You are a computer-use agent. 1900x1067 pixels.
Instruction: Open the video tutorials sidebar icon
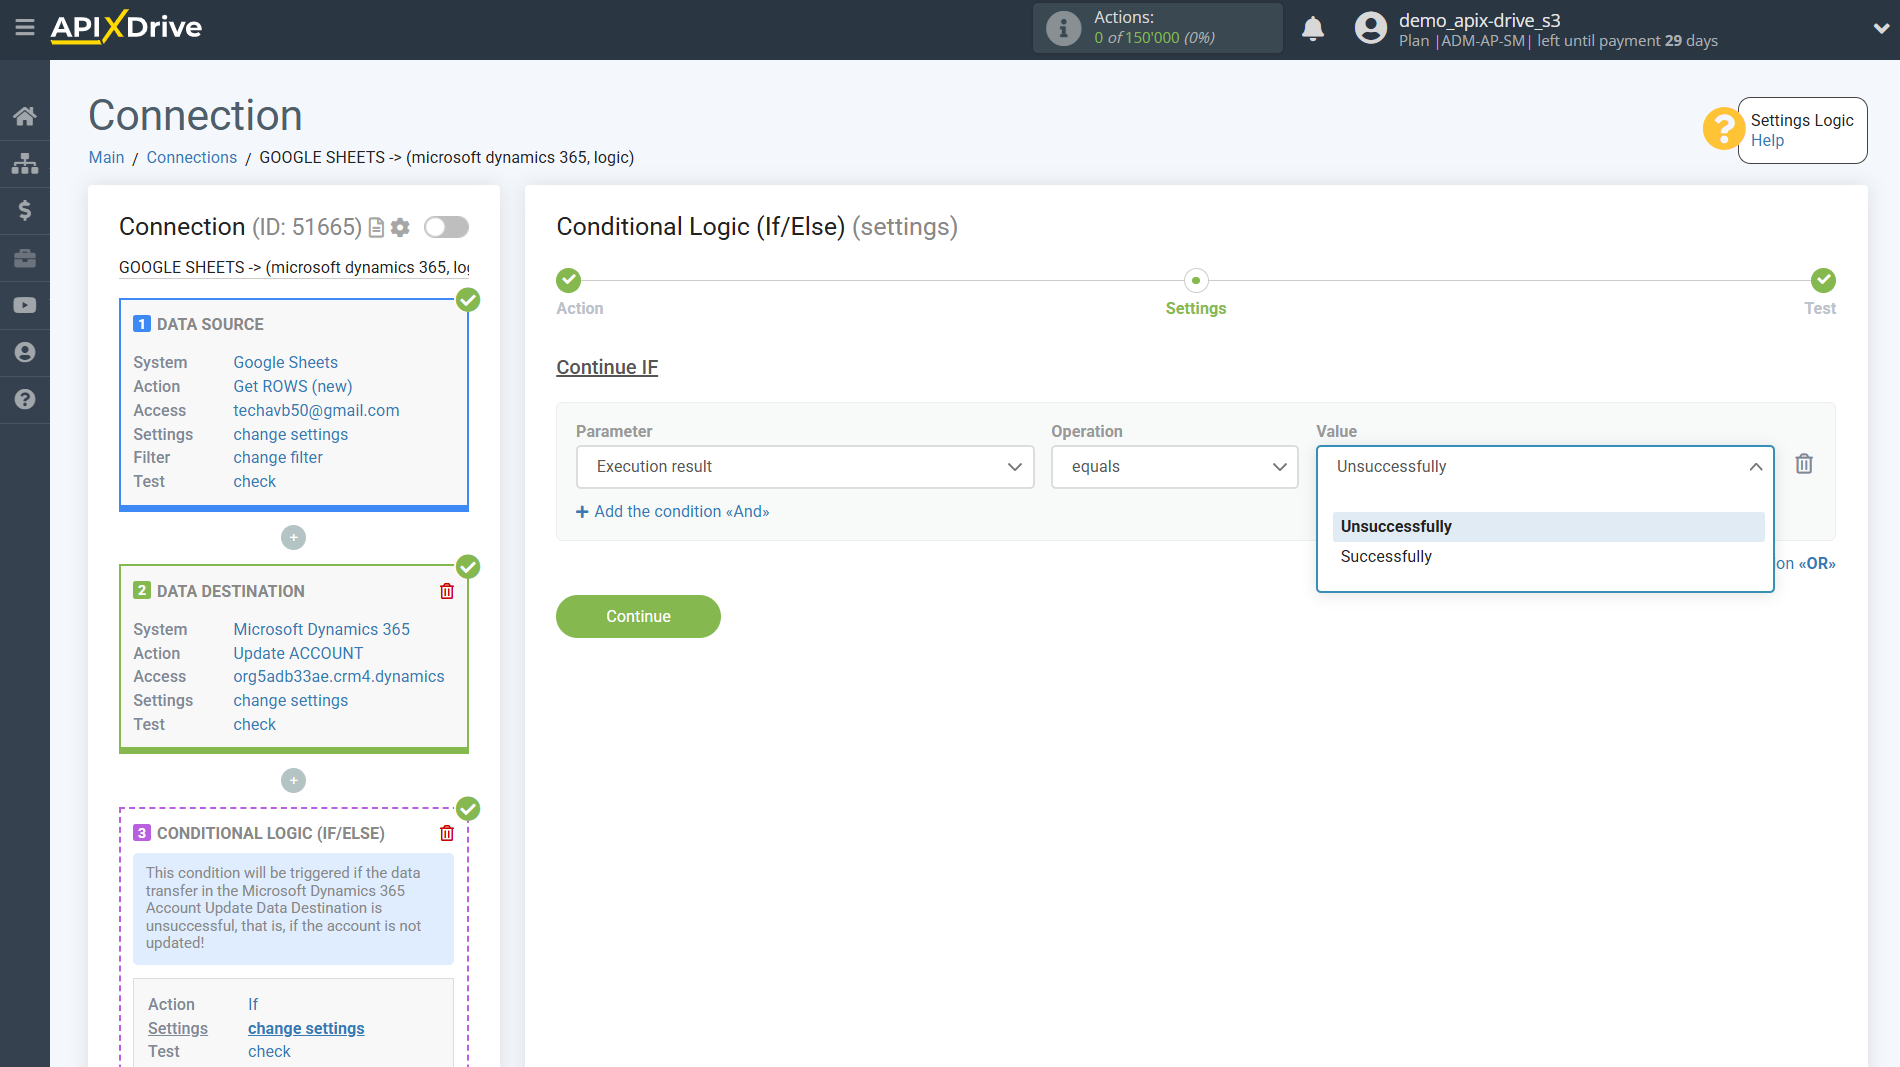coord(25,305)
